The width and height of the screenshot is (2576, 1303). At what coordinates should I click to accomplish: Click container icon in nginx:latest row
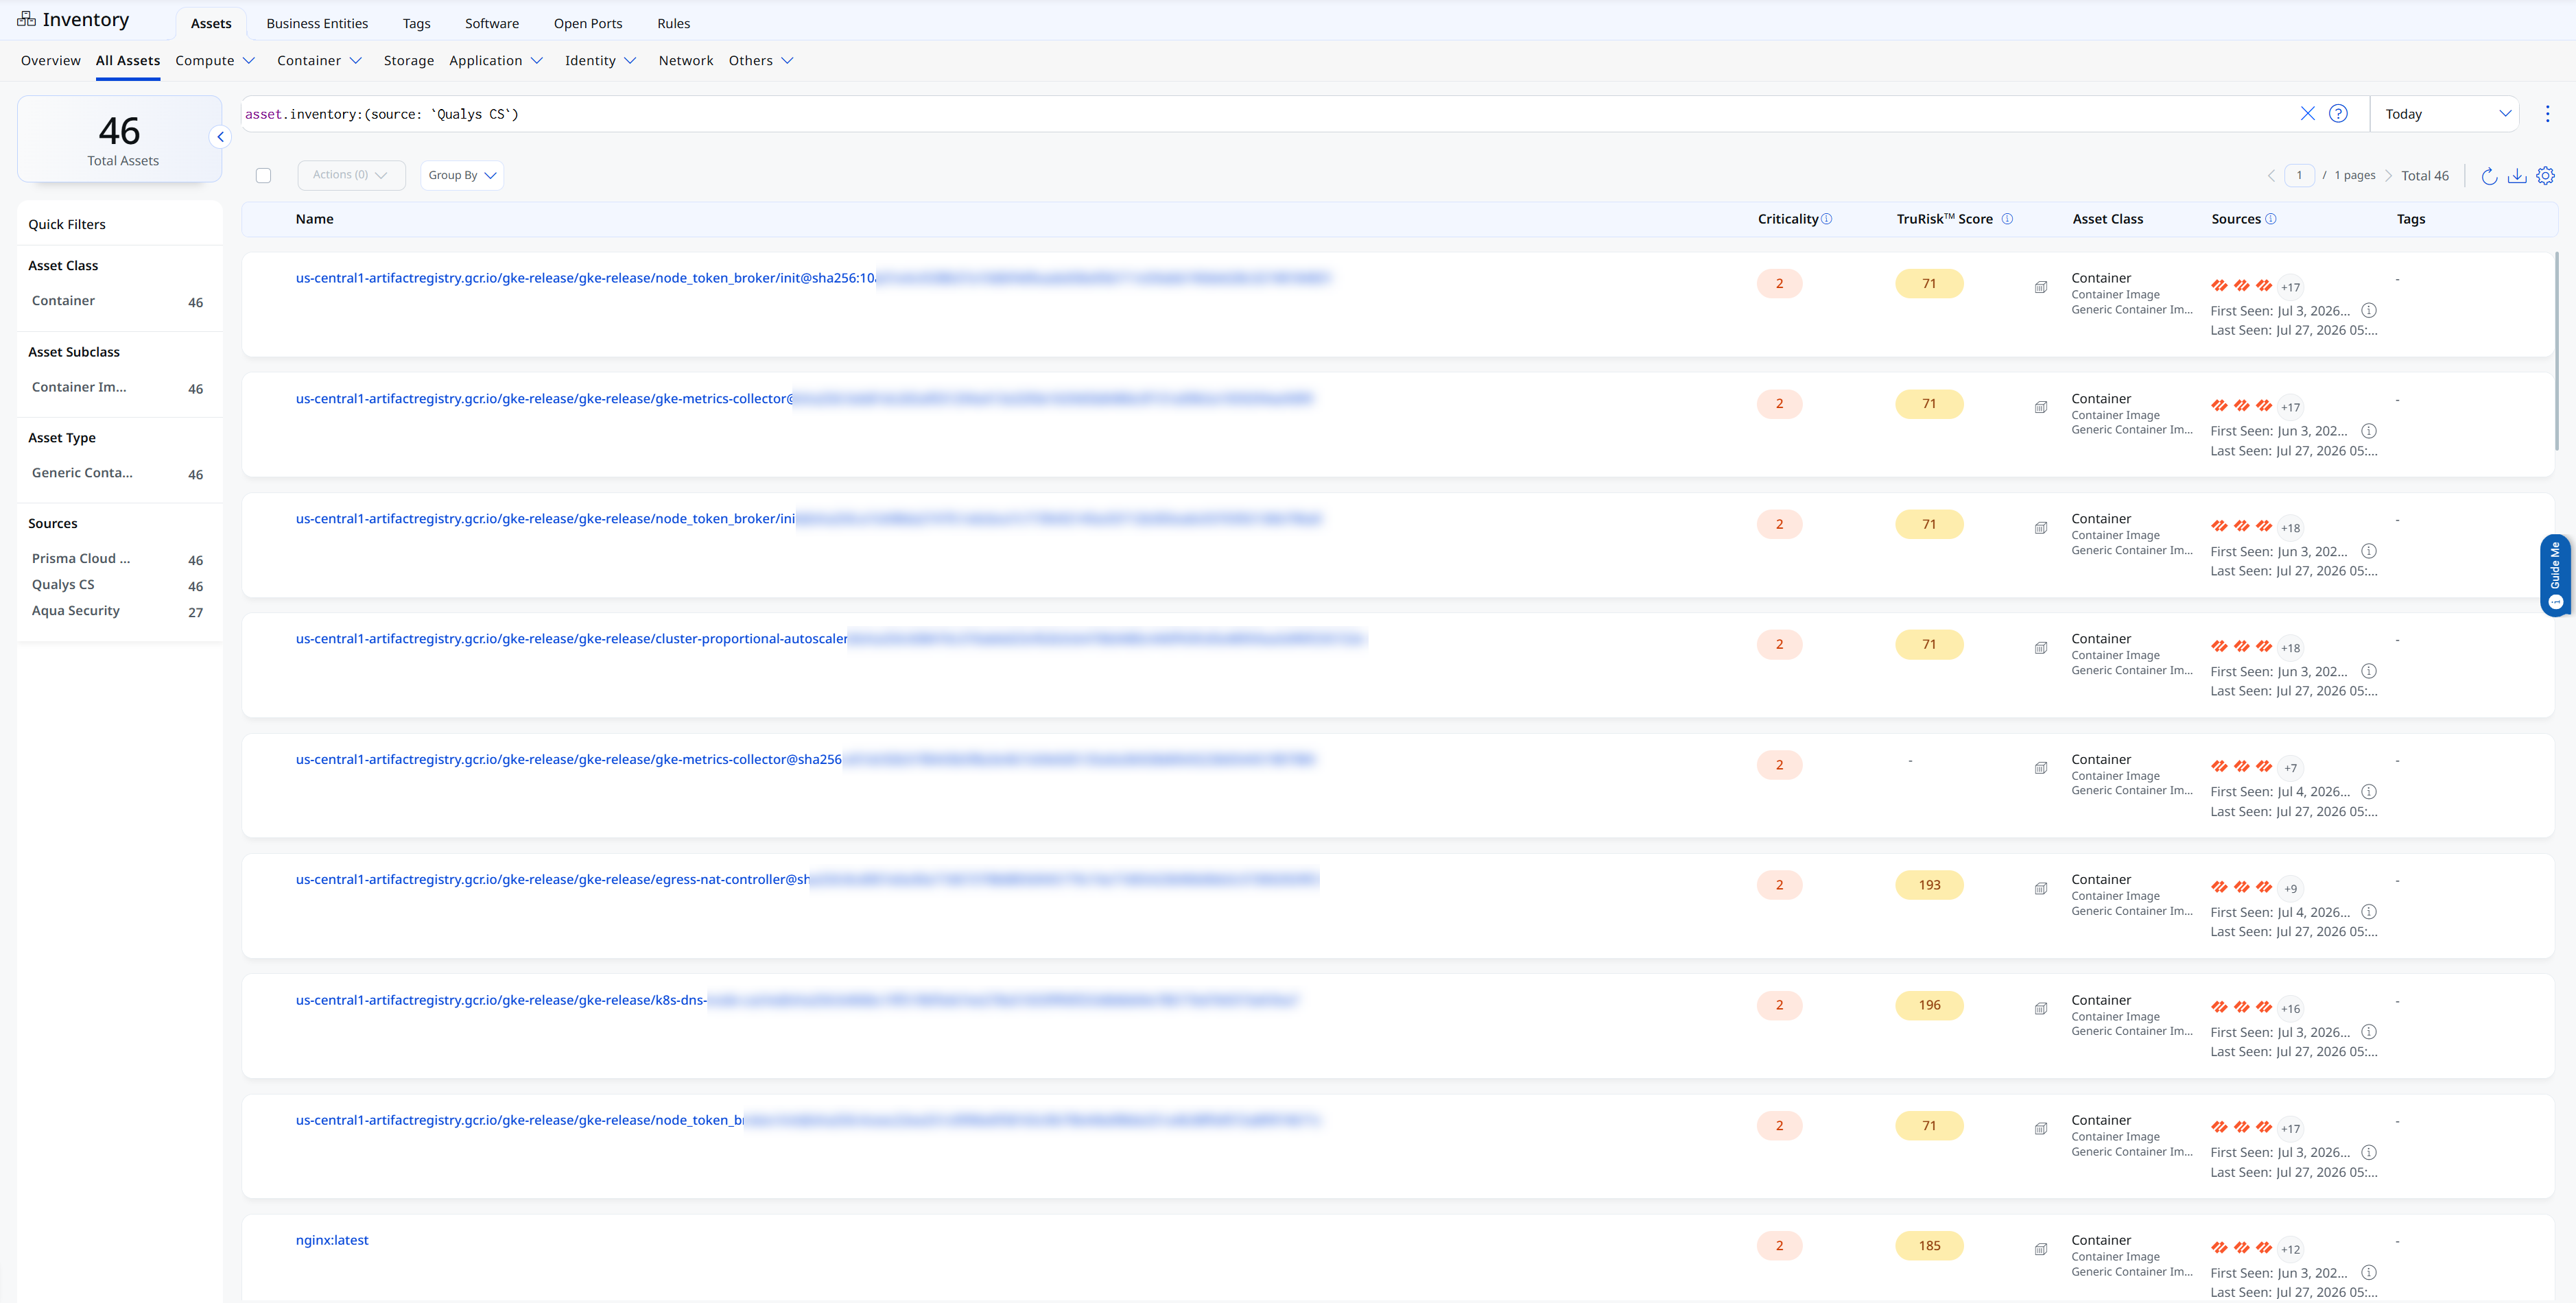[2041, 1249]
